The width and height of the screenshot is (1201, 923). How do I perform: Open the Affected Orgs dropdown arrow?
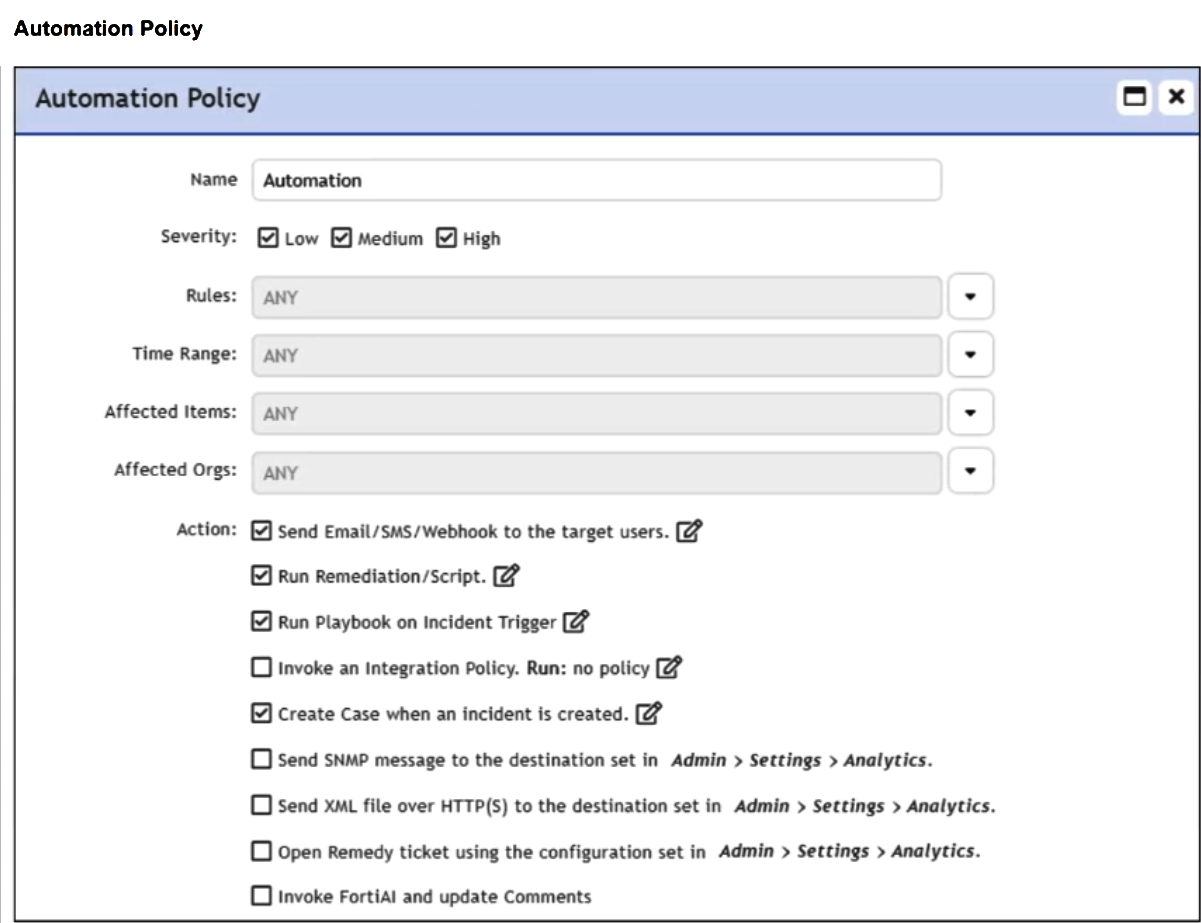pos(970,471)
